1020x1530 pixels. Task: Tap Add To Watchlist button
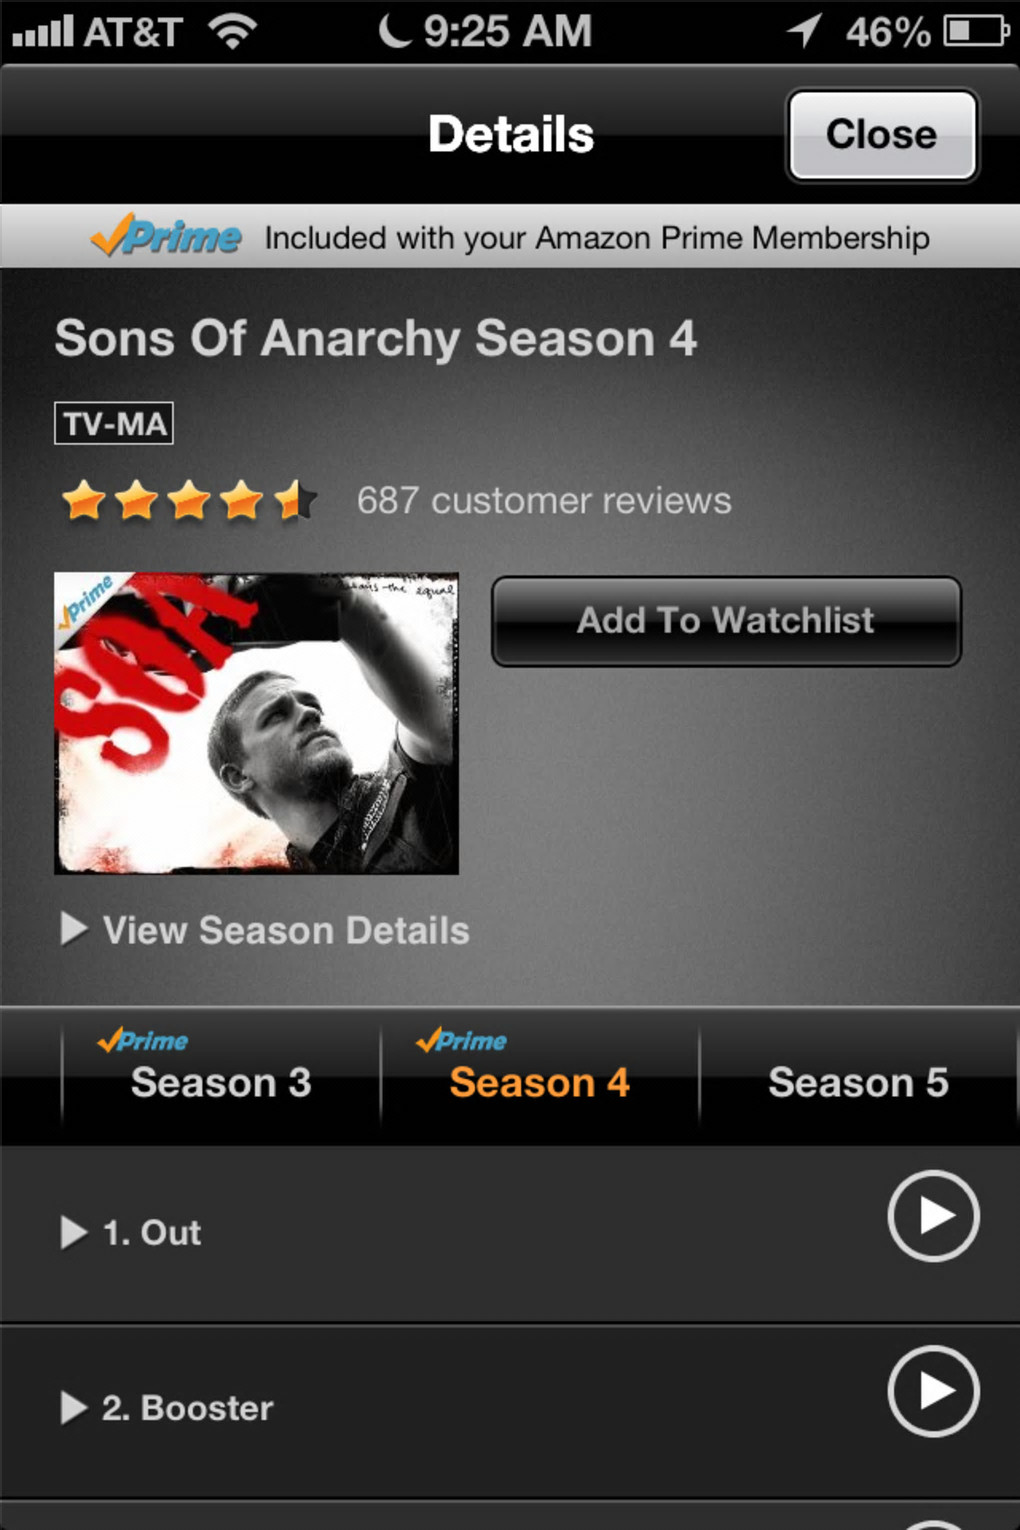tap(726, 621)
